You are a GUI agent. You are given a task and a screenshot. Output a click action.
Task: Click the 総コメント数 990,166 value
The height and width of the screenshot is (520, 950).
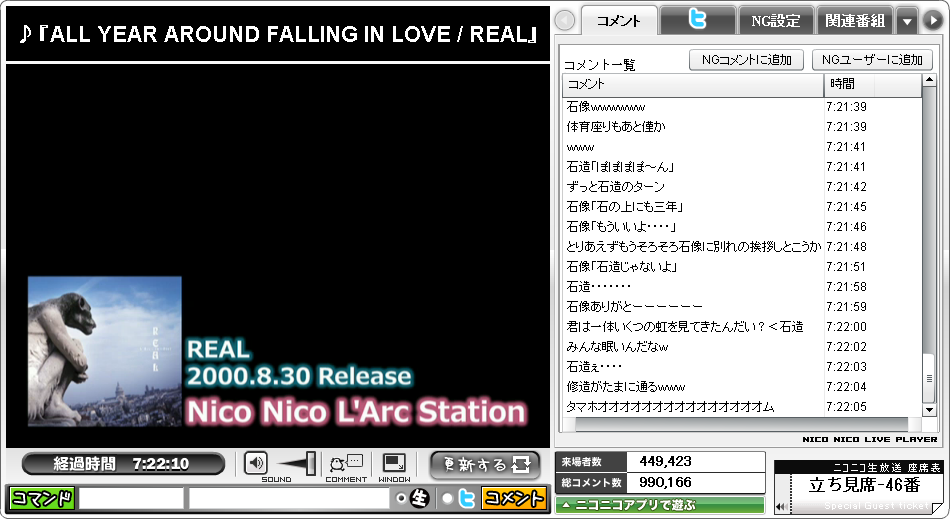(x=665, y=482)
